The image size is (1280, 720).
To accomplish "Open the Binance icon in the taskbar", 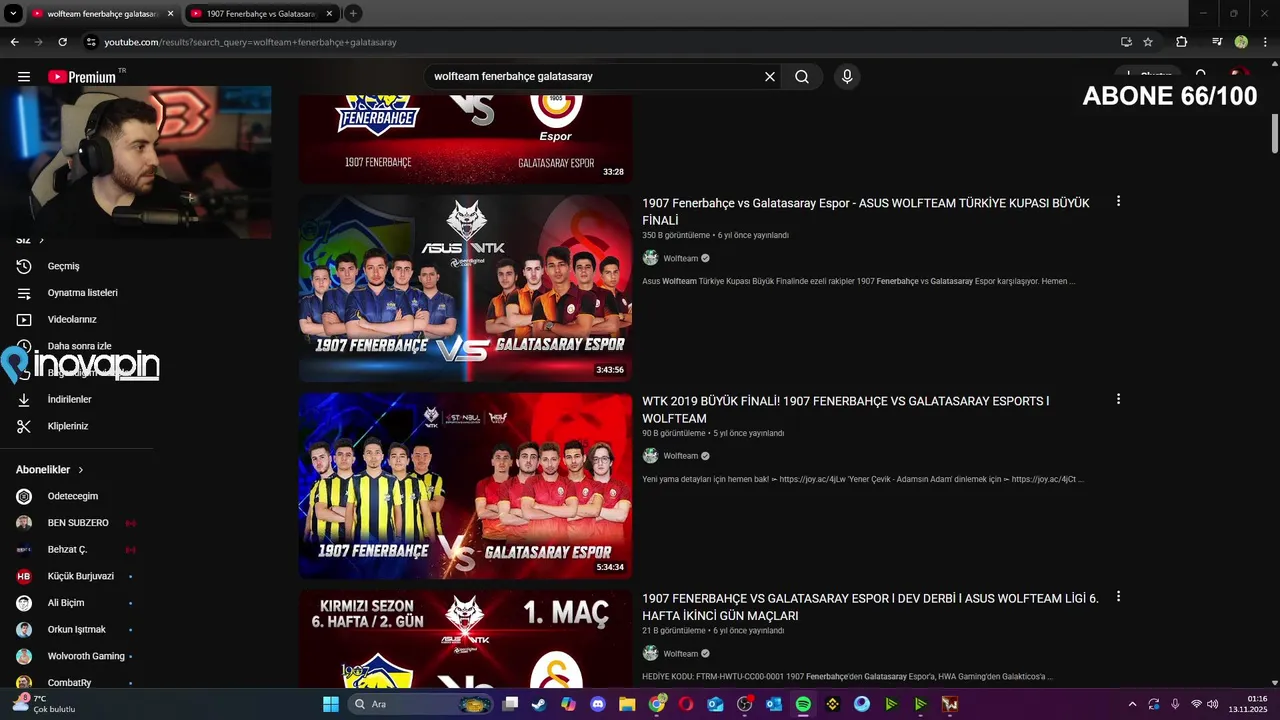I will click(833, 704).
